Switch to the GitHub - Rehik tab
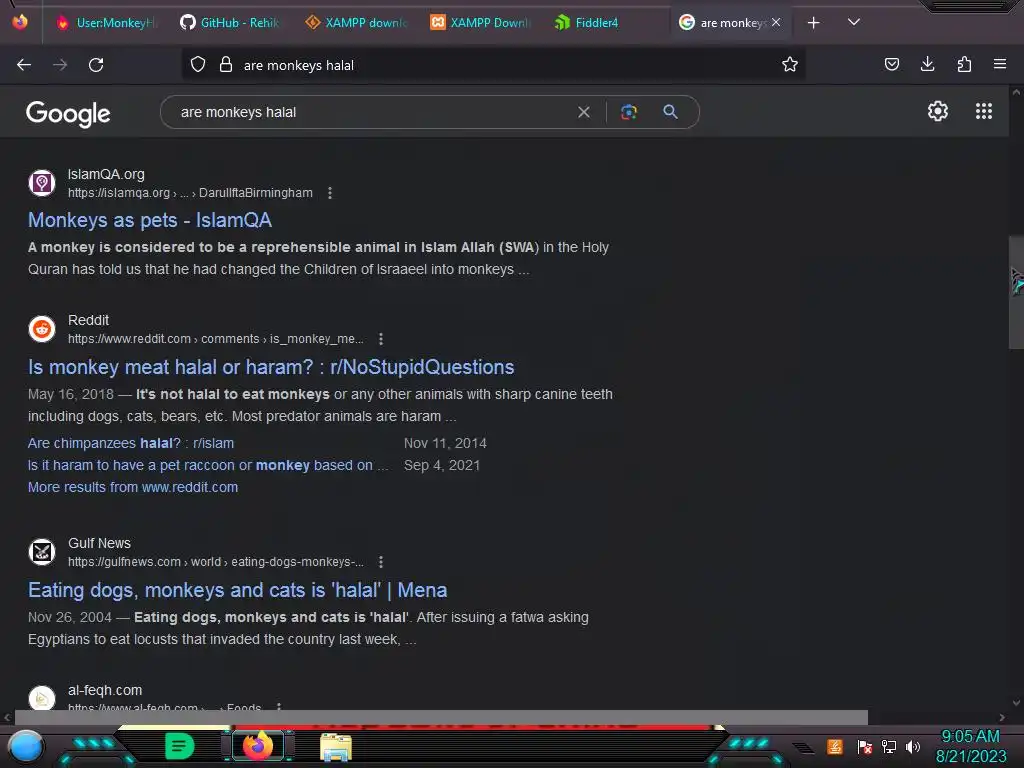The width and height of the screenshot is (1024, 768). pos(230,23)
